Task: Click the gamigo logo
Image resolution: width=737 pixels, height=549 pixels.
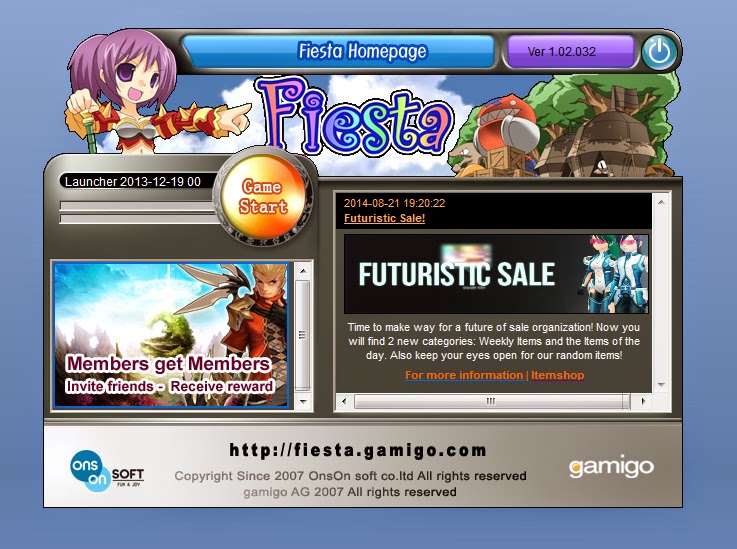Action: 611,467
